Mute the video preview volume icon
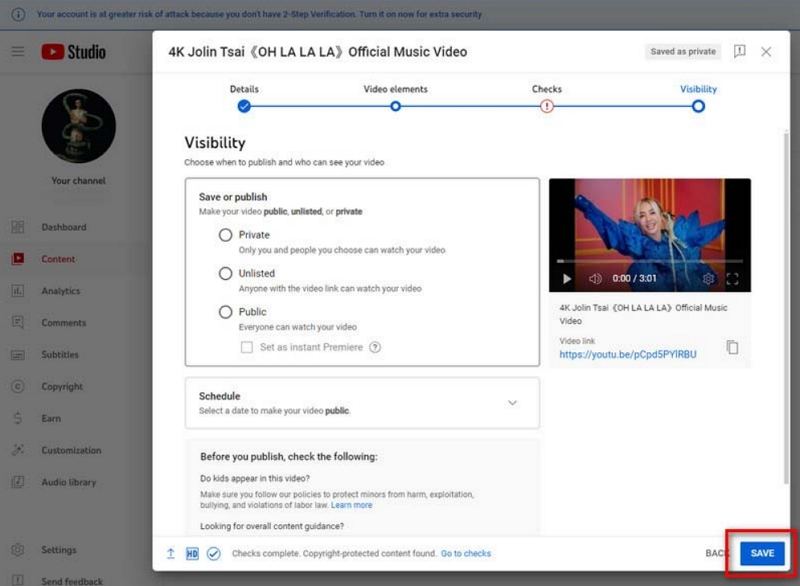This screenshot has width=800, height=586. coord(595,278)
